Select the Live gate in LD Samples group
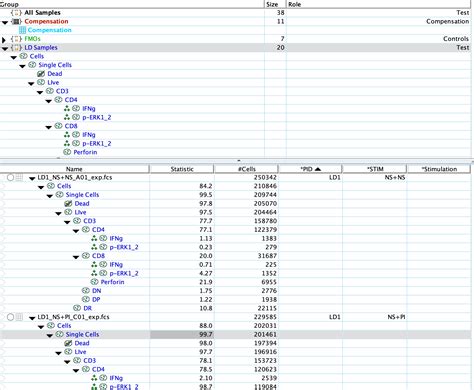Viewport: 474px width, 390px height. coord(53,82)
